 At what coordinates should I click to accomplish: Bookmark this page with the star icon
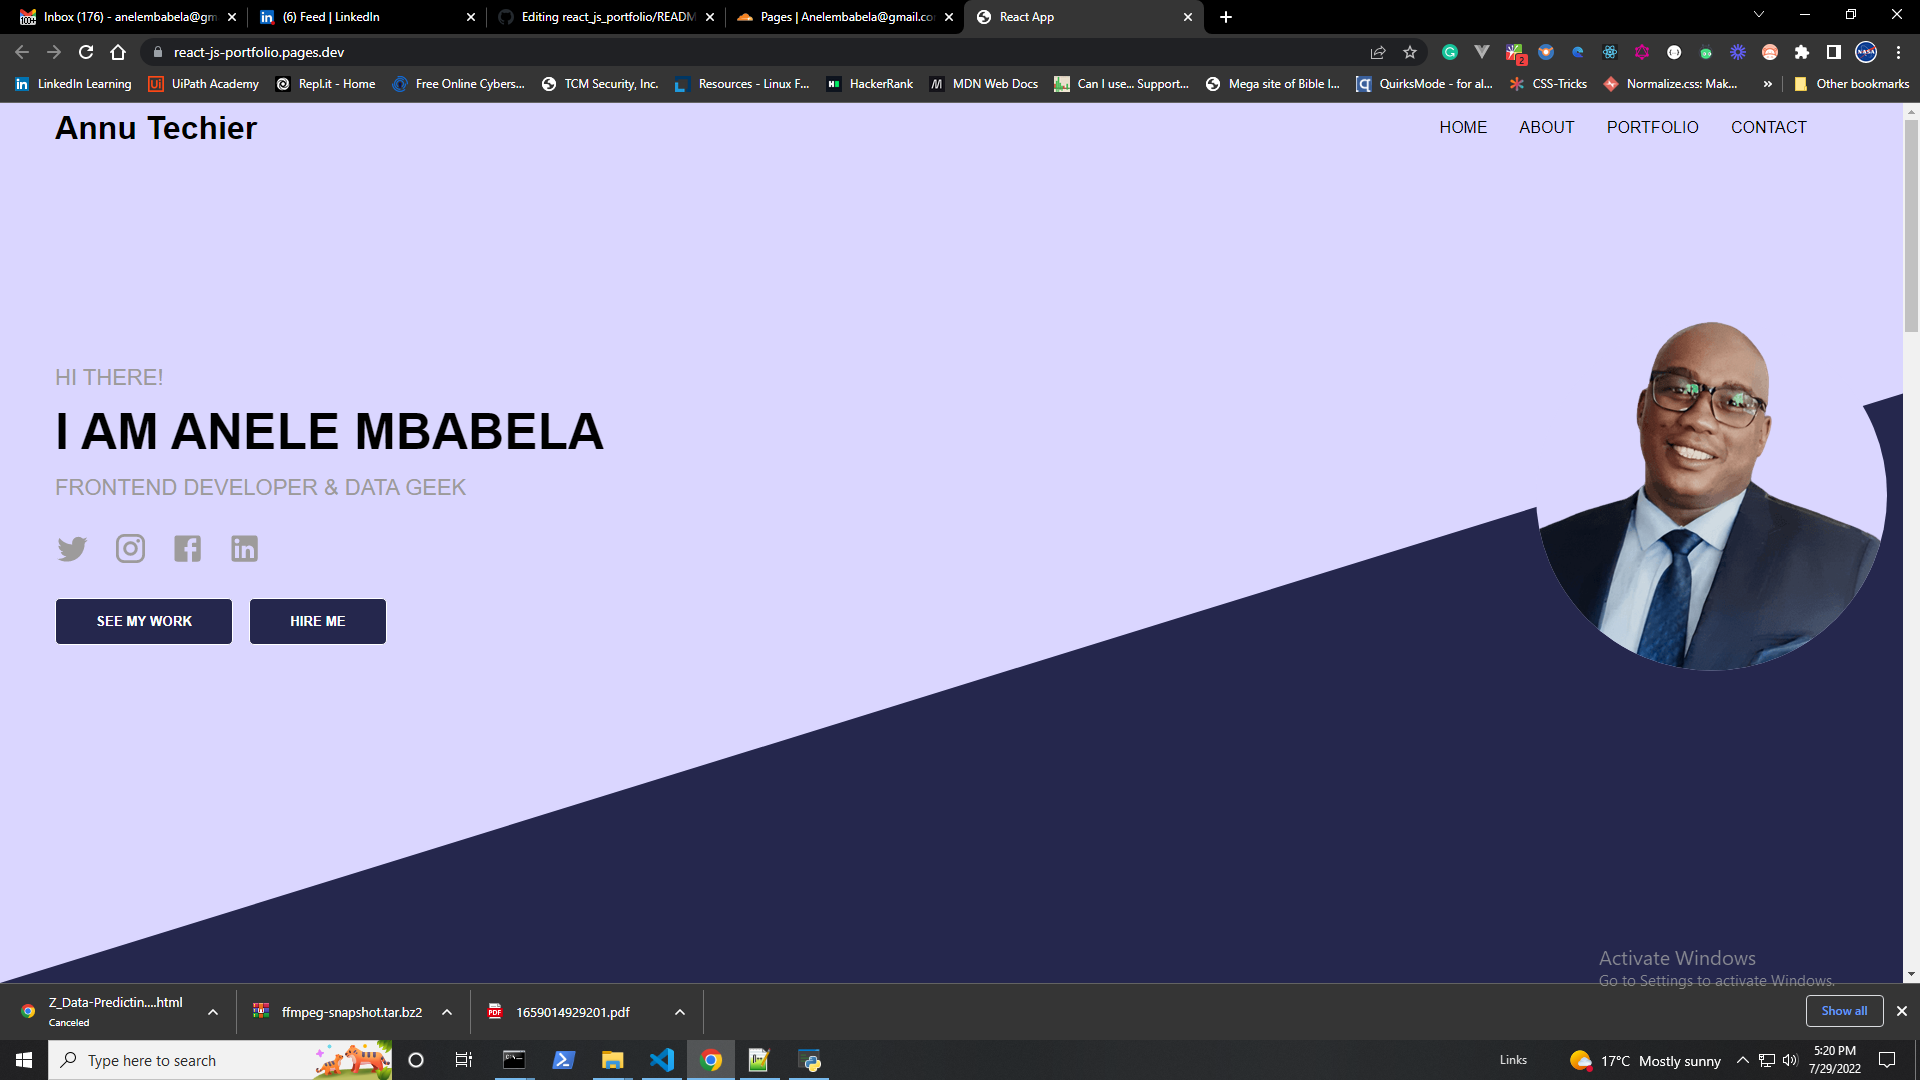[1410, 52]
